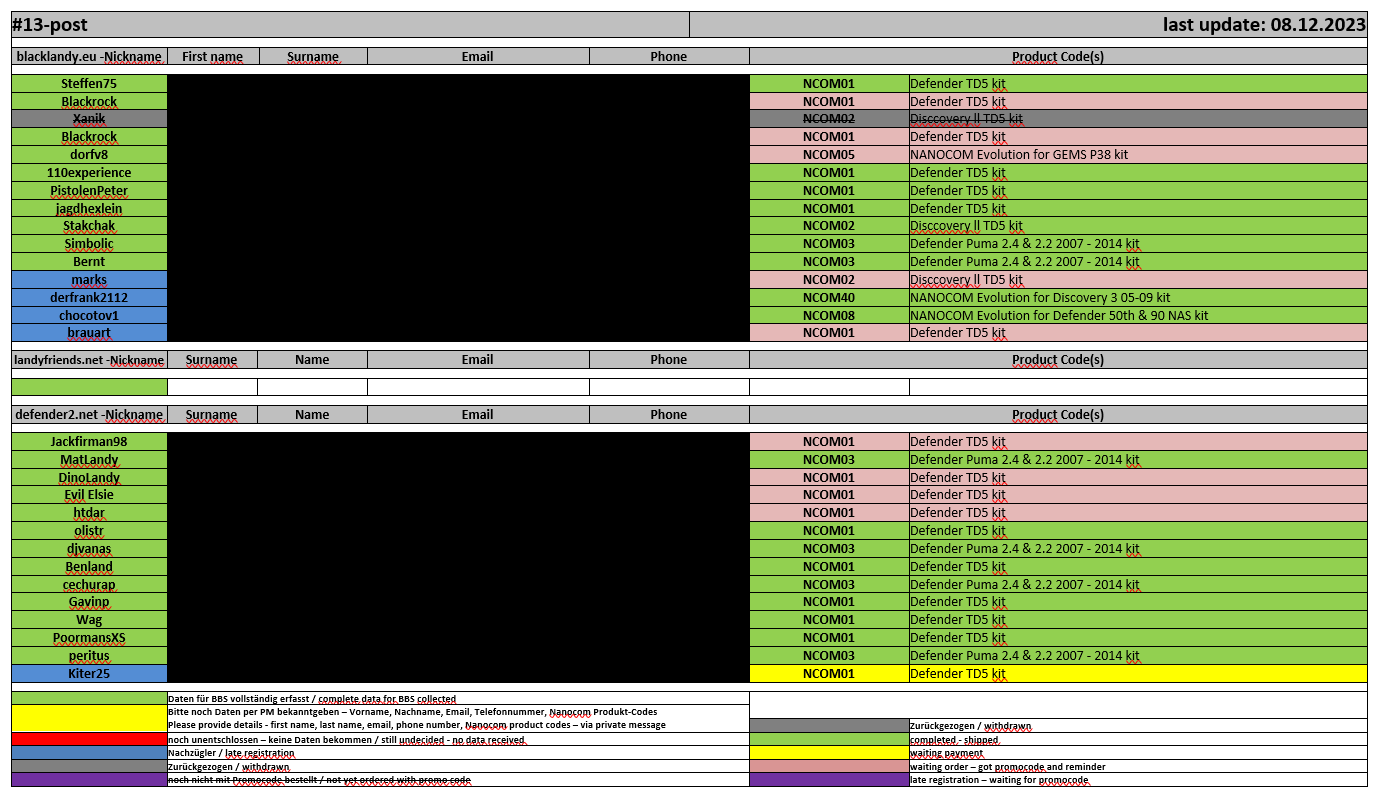Click the dorfv8 nickname cell
1383x797 pixels.
point(89,155)
